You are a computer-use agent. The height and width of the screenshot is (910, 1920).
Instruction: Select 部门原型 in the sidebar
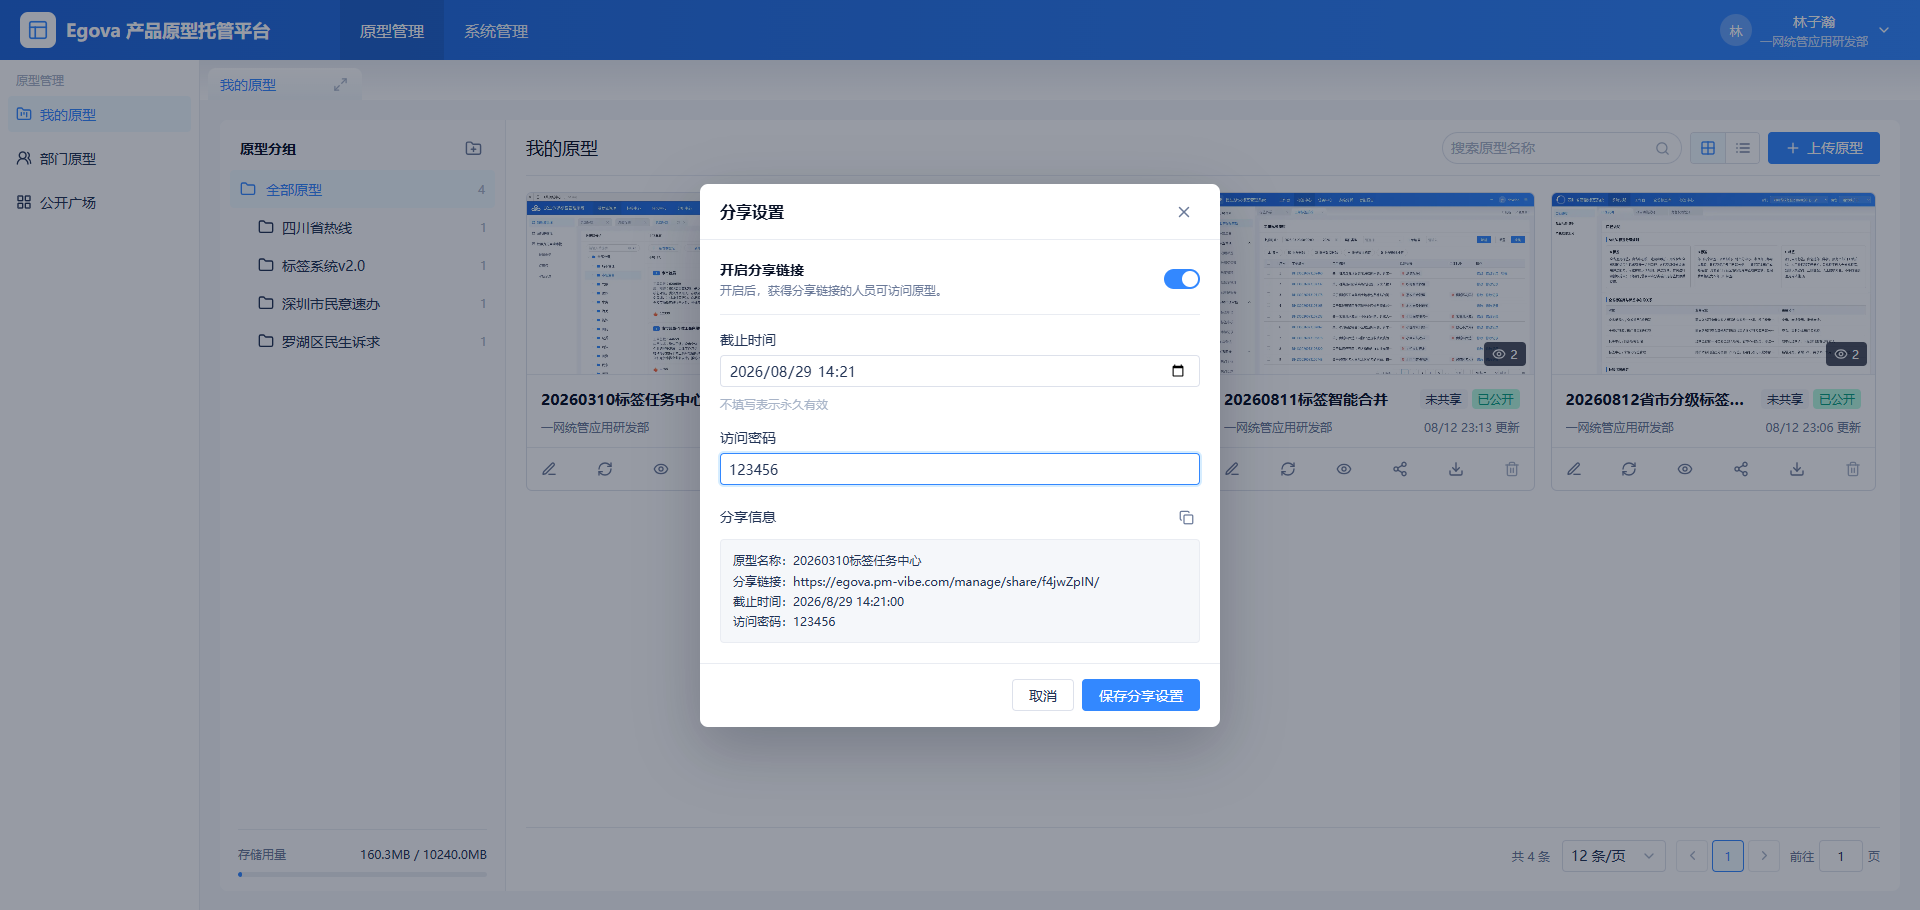[68, 159]
